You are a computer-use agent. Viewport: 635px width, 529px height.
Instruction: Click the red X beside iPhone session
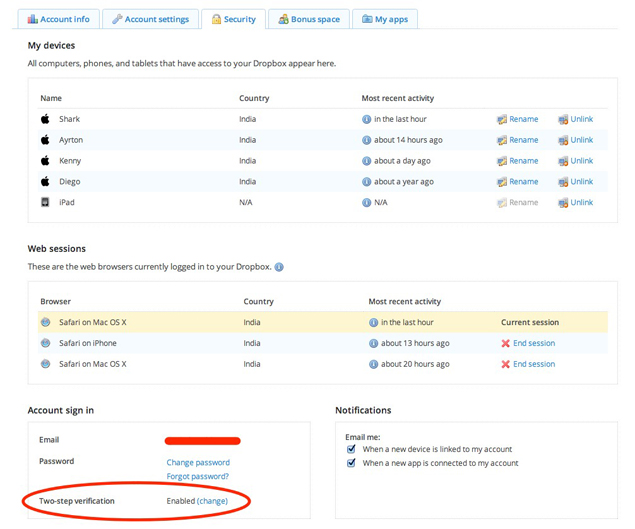coord(505,343)
